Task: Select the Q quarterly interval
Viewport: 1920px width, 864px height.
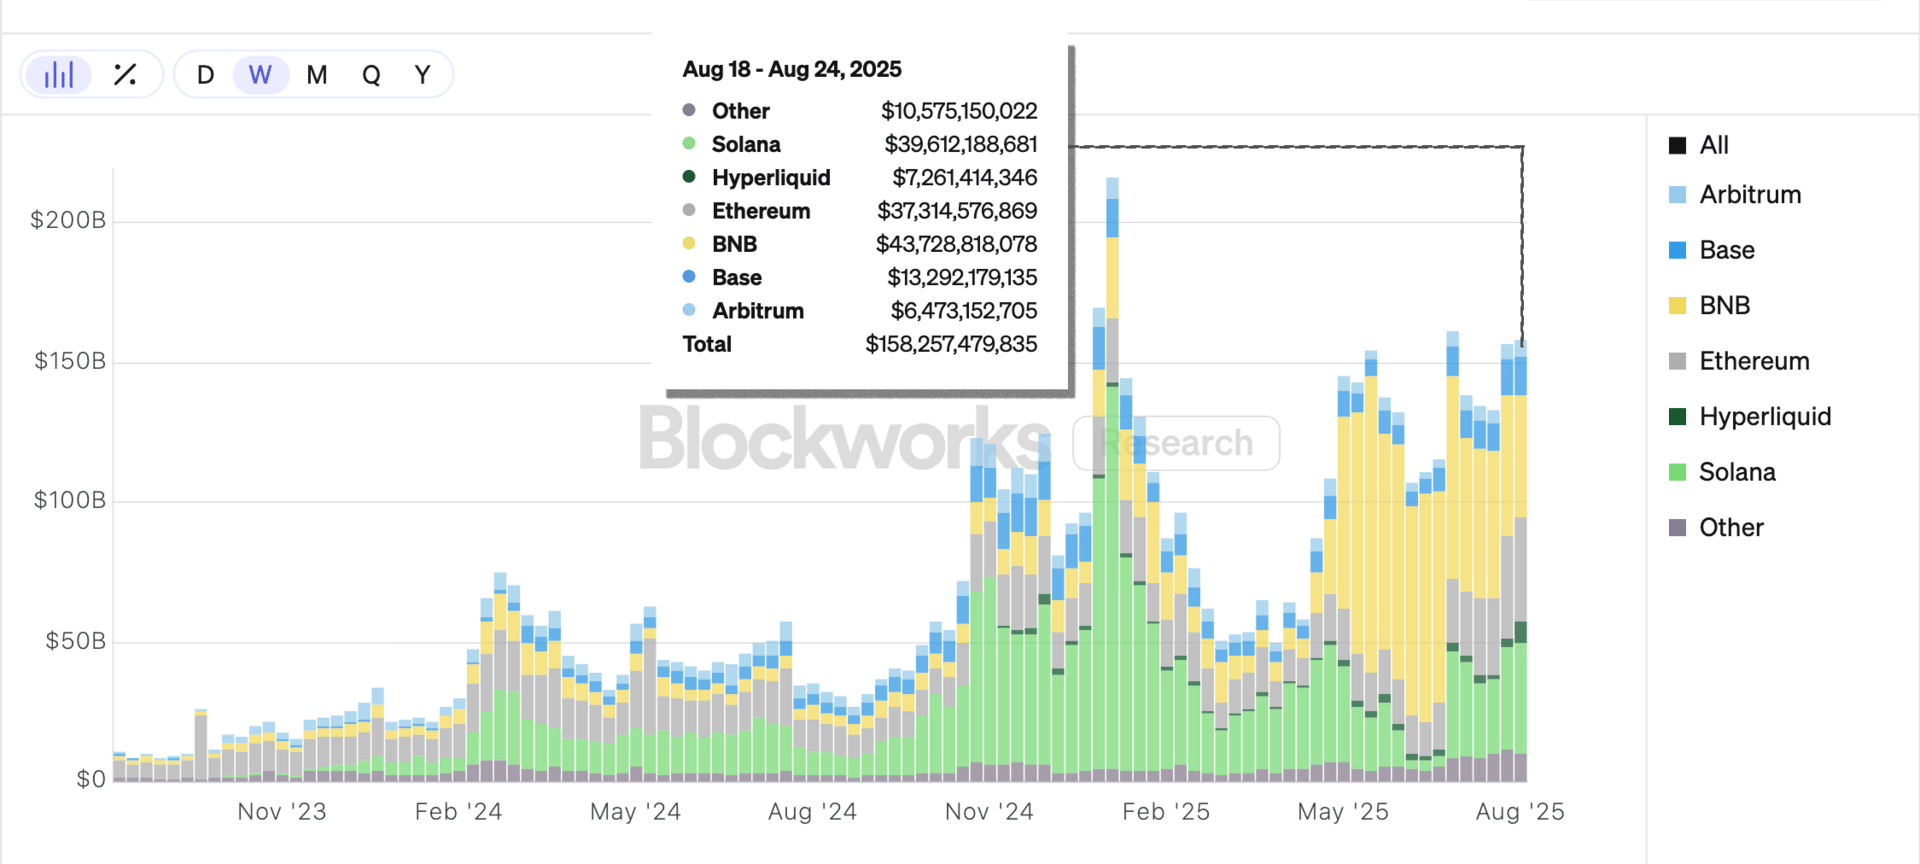Action: 371,75
